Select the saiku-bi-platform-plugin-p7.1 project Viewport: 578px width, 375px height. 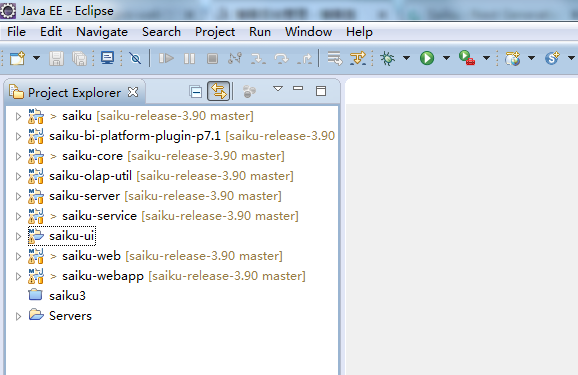click(135, 136)
